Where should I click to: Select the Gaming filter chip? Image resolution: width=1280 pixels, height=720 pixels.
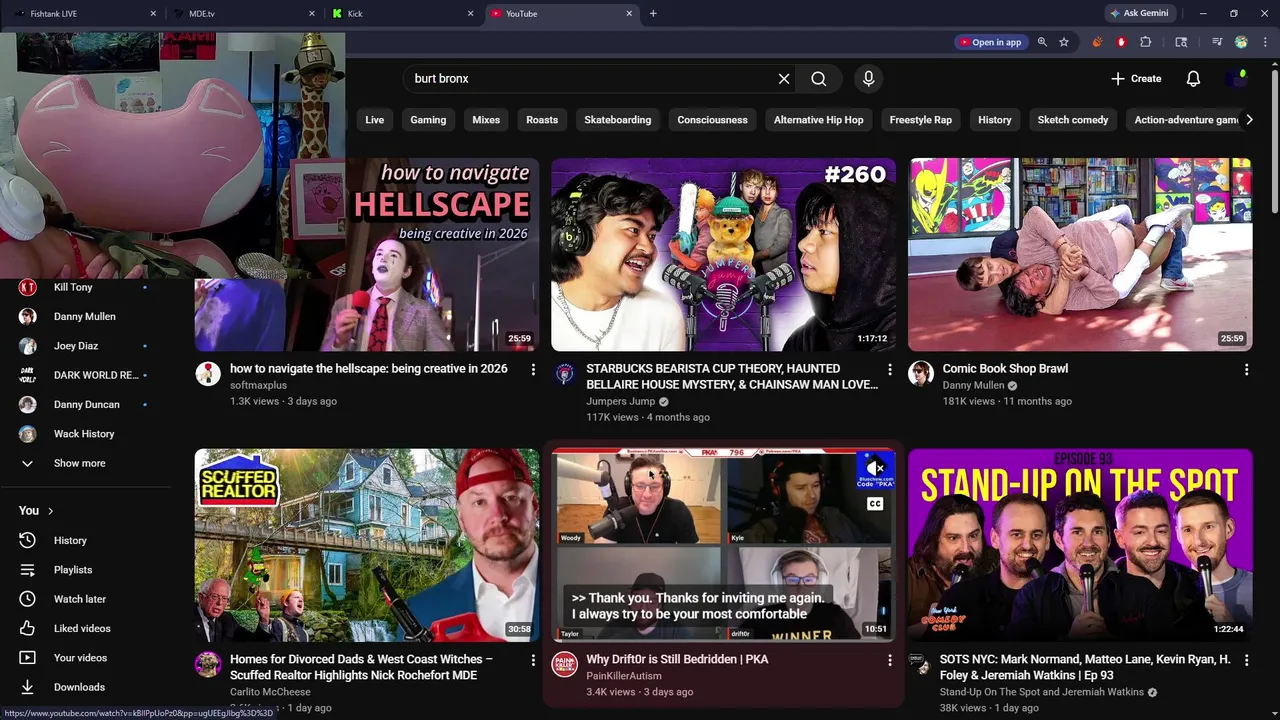(x=428, y=120)
